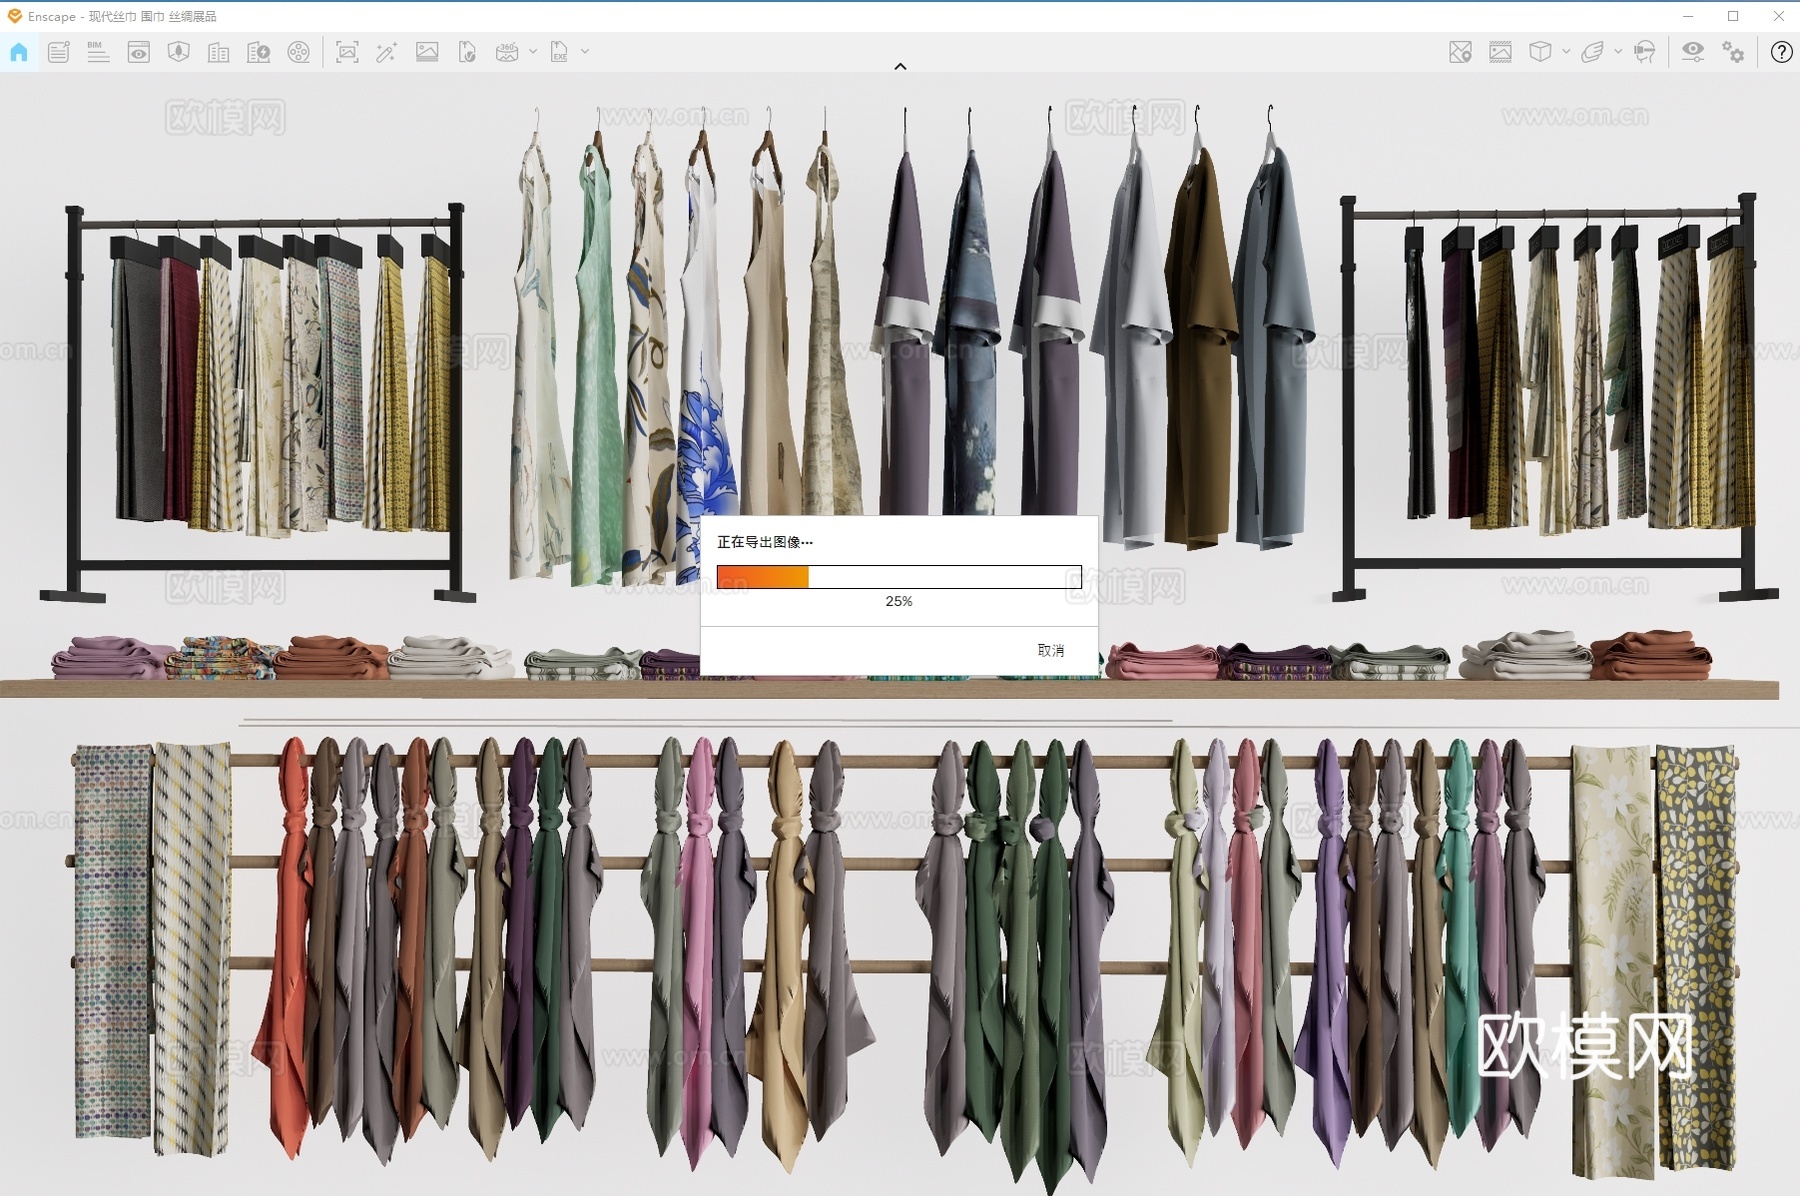Open the help question mark icon
The width and height of the screenshot is (1800, 1196).
(1781, 52)
